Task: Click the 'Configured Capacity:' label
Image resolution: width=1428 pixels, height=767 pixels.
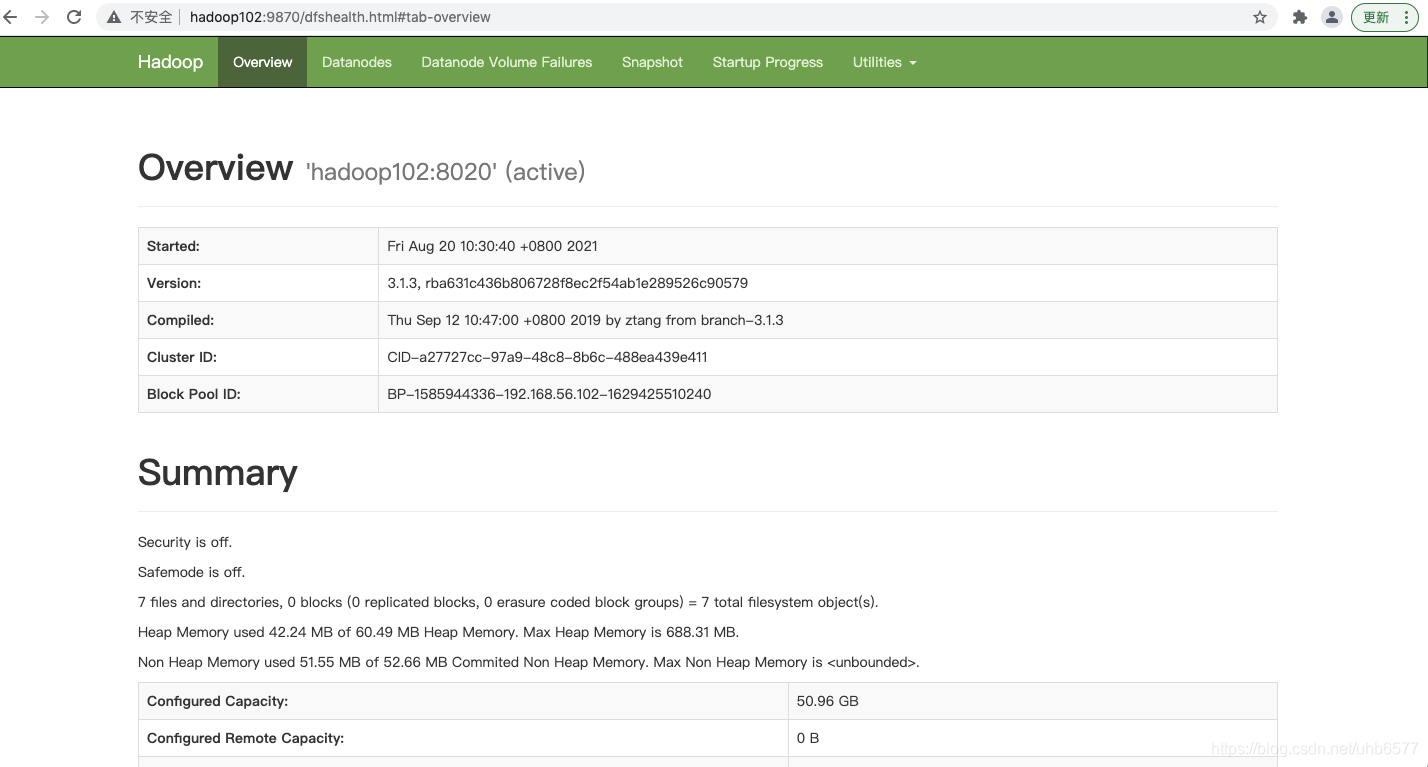Action: pos(217,701)
